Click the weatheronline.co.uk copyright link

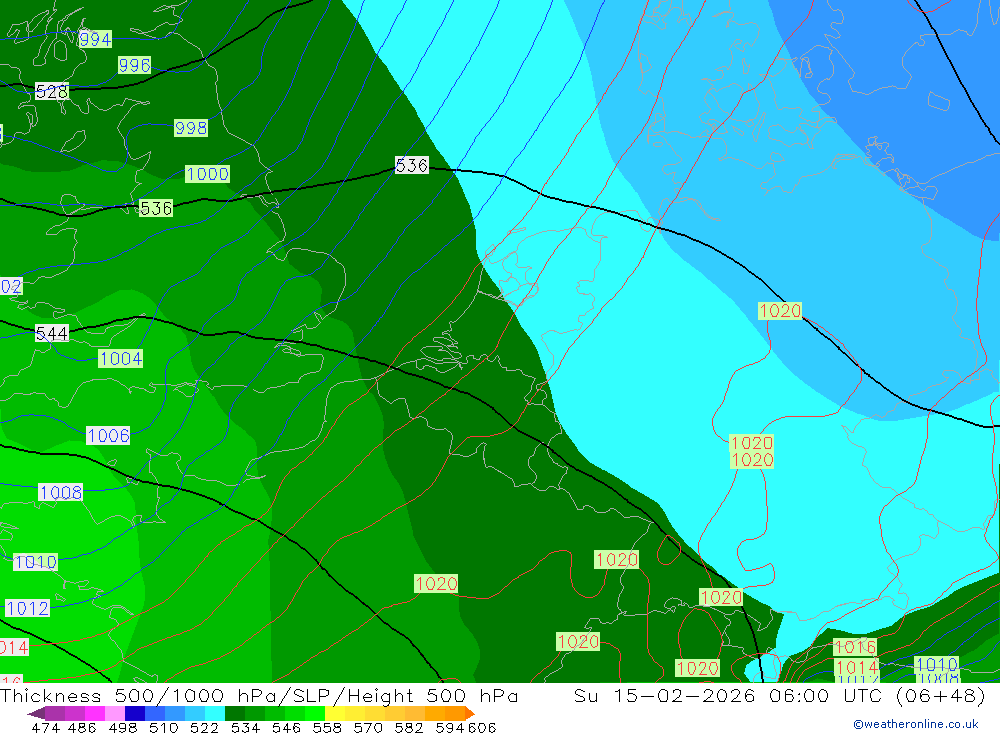click(915, 723)
